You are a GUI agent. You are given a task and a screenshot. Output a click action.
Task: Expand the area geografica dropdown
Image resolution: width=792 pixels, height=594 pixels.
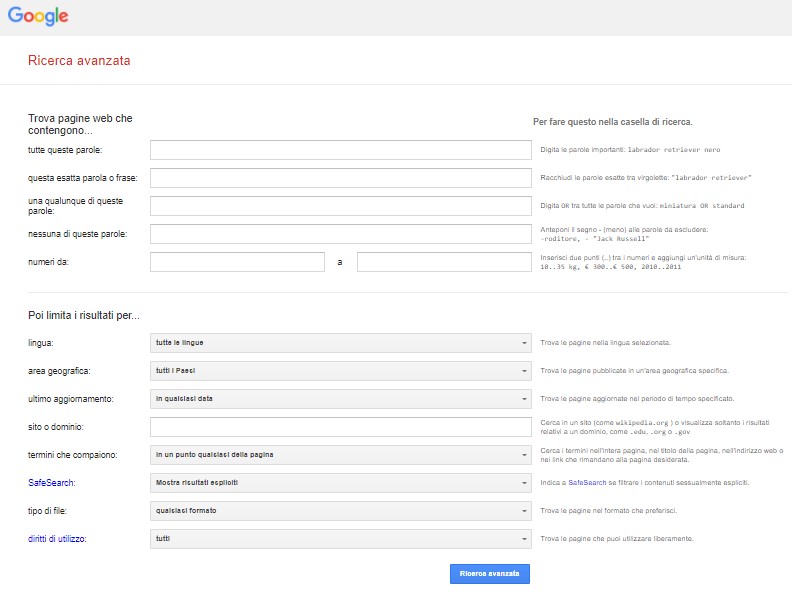point(340,371)
